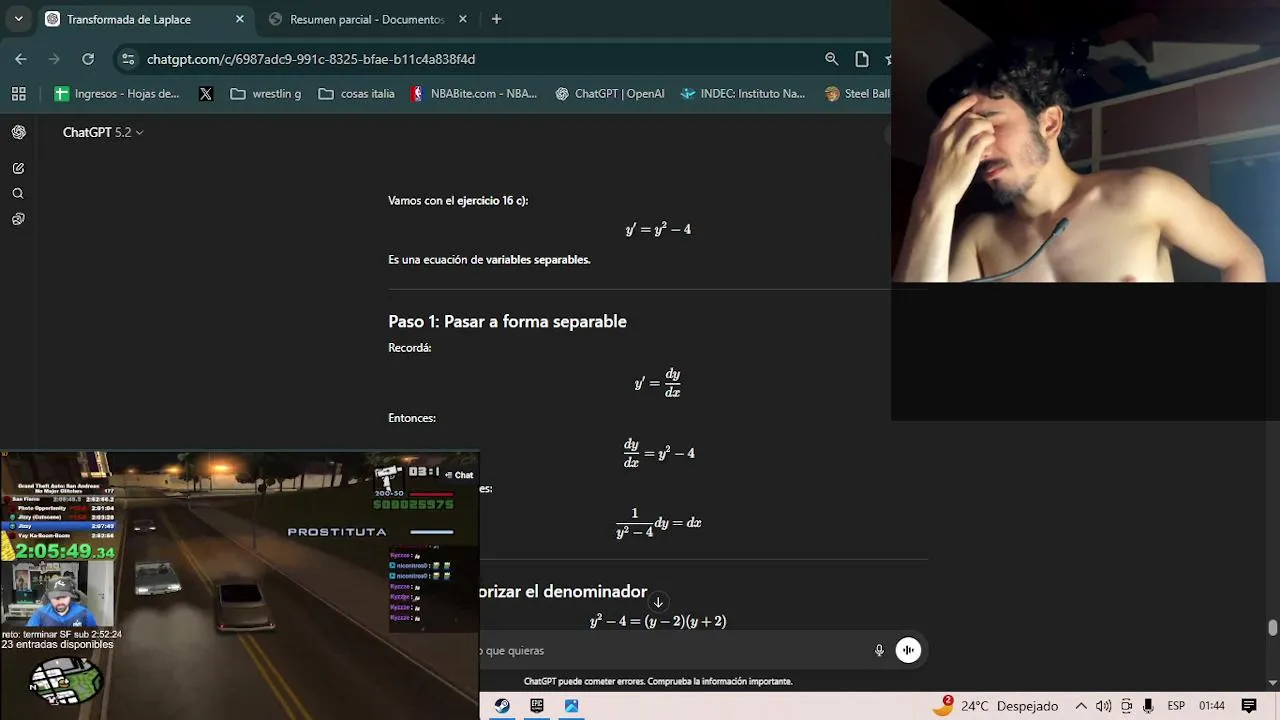The width and height of the screenshot is (1280, 720).
Task: Start a new chat from sidebar
Action: 18,168
